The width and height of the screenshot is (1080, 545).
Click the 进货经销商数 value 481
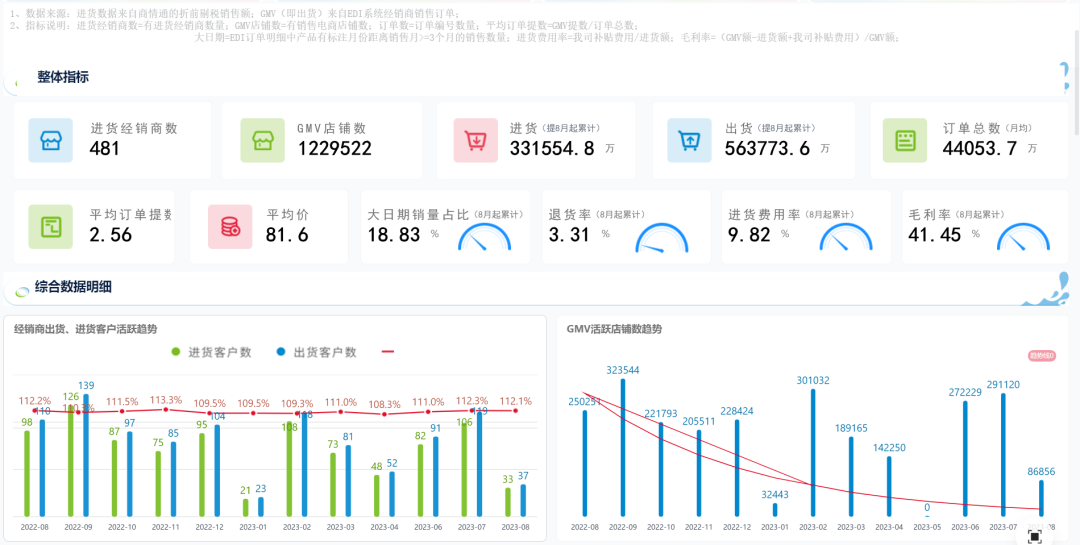click(x=105, y=148)
